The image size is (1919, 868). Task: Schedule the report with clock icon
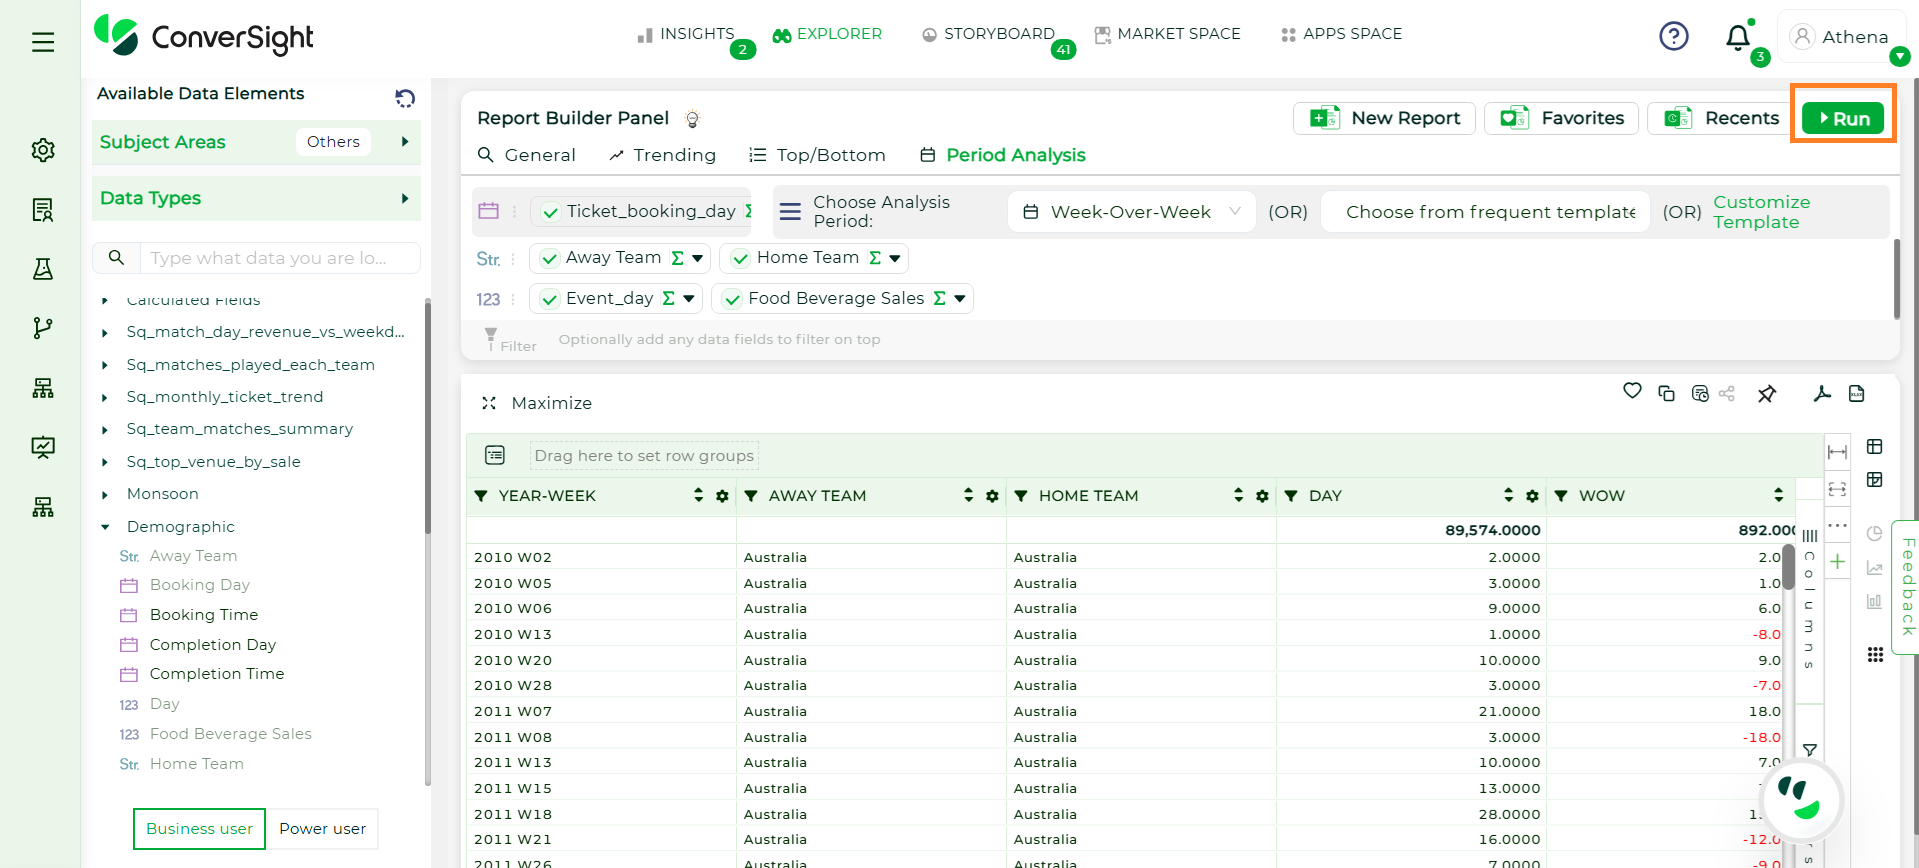(1700, 393)
